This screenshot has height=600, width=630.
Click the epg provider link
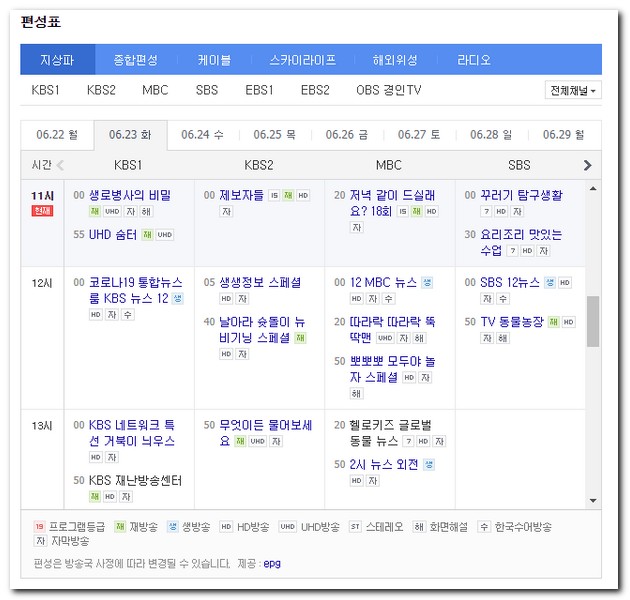pyautogui.click(x=272, y=563)
